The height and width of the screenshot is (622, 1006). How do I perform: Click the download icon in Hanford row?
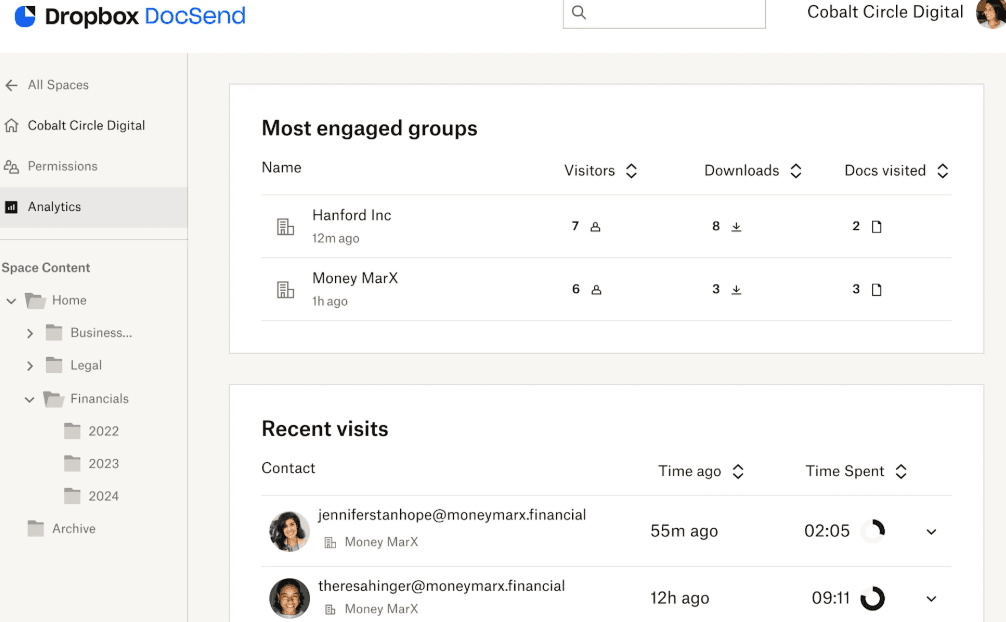coord(736,227)
